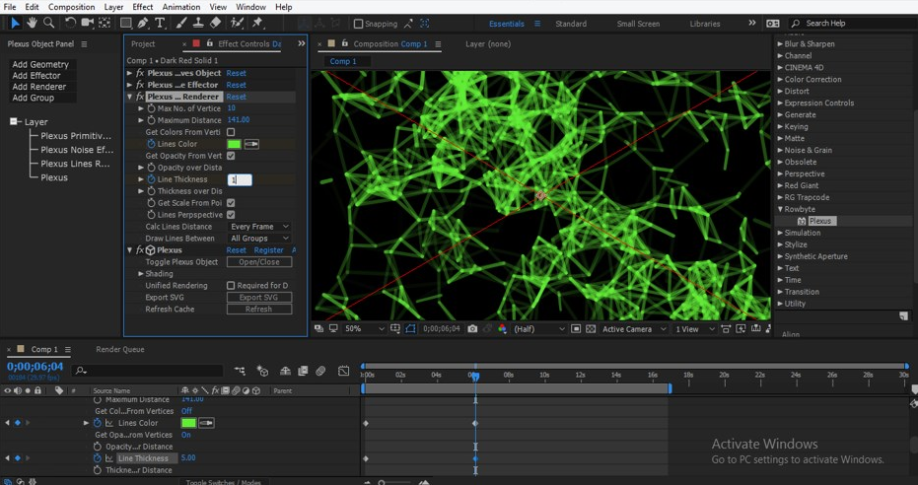This screenshot has width=918, height=485.
Task: Toggle the Snapping checkbox
Action: pos(359,23)
